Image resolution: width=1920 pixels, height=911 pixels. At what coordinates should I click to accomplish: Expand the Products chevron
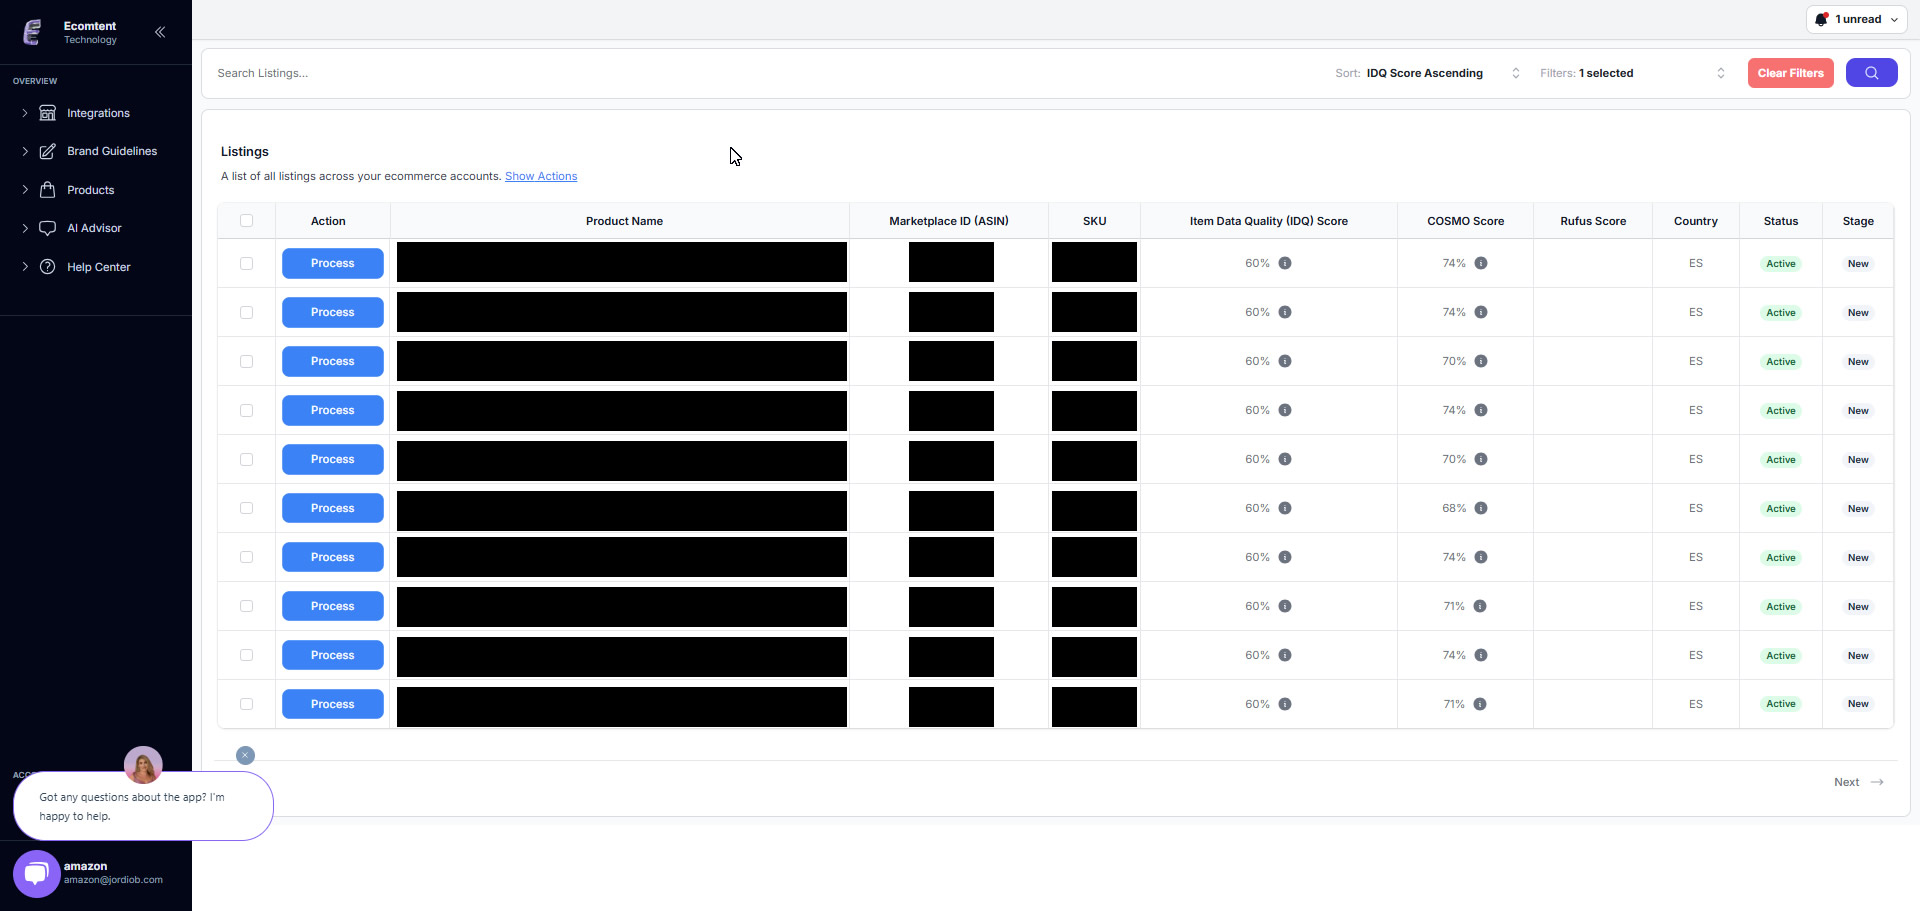coord(25,190)
